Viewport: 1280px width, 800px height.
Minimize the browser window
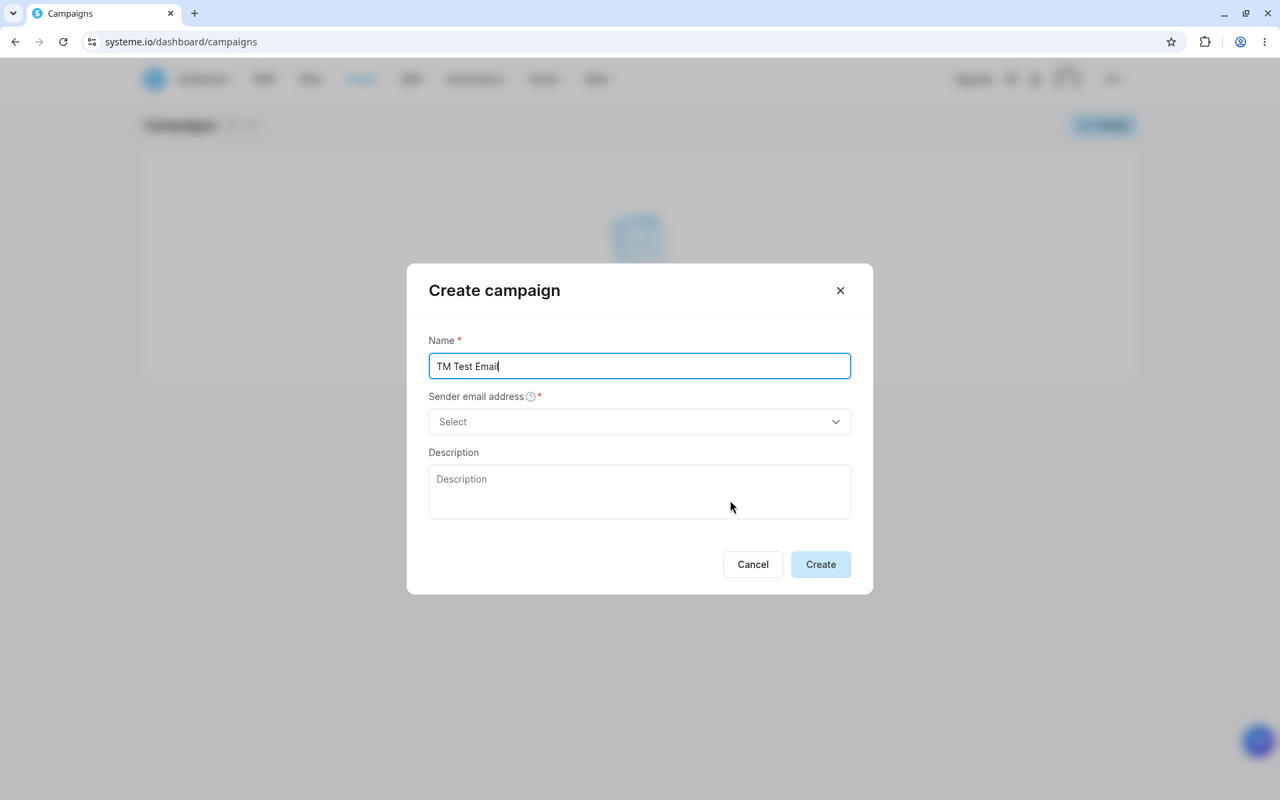click(x=1224, y=14)
